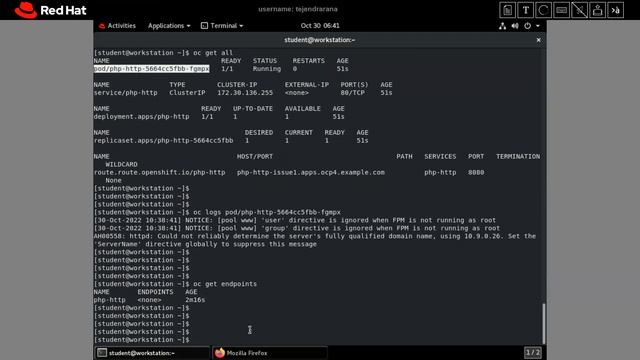Click route.route.openshift.io/php-http text
The height and width of the screenshot is (360, 640).
pyautogui.click(x=159, y=172)
